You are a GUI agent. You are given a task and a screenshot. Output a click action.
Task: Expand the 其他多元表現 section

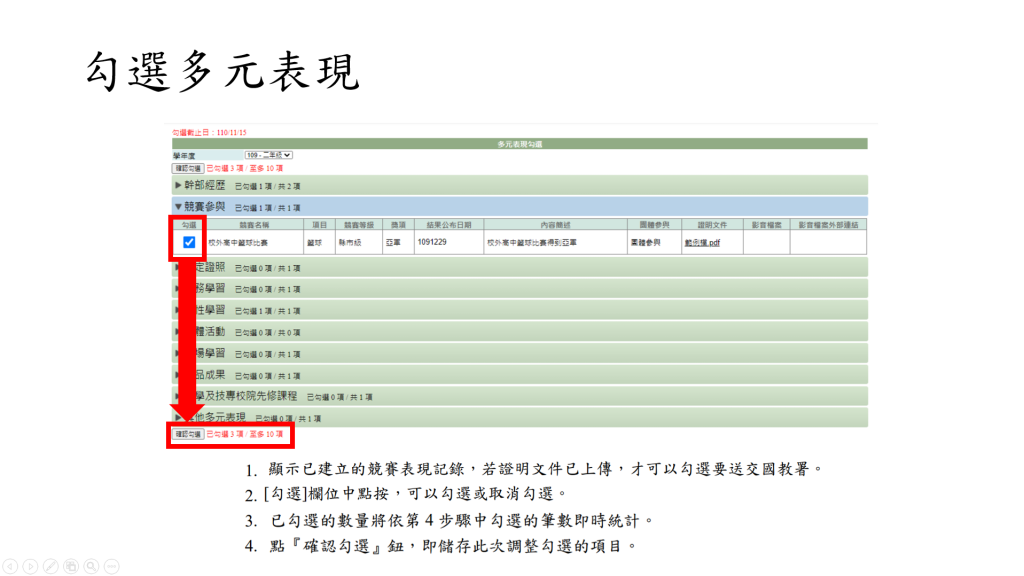point(225,417)
